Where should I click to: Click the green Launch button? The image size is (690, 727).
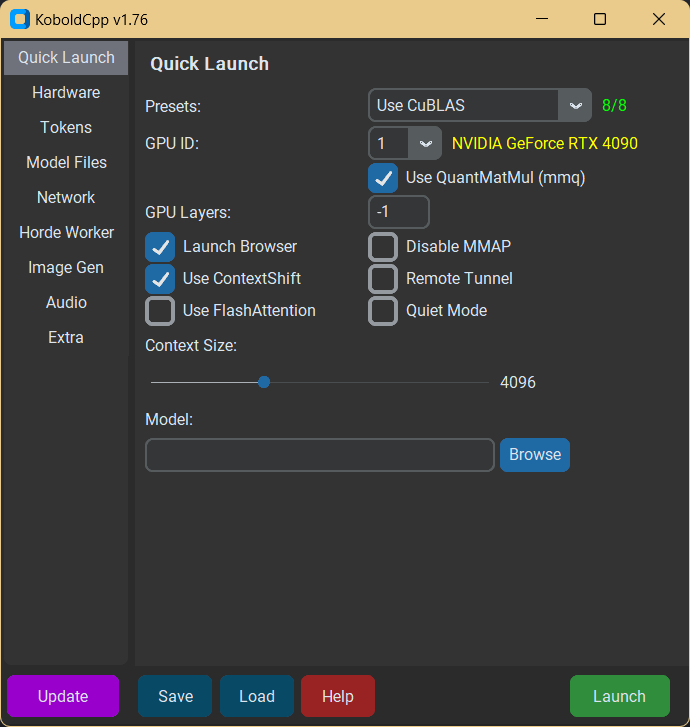pos(620,696)
